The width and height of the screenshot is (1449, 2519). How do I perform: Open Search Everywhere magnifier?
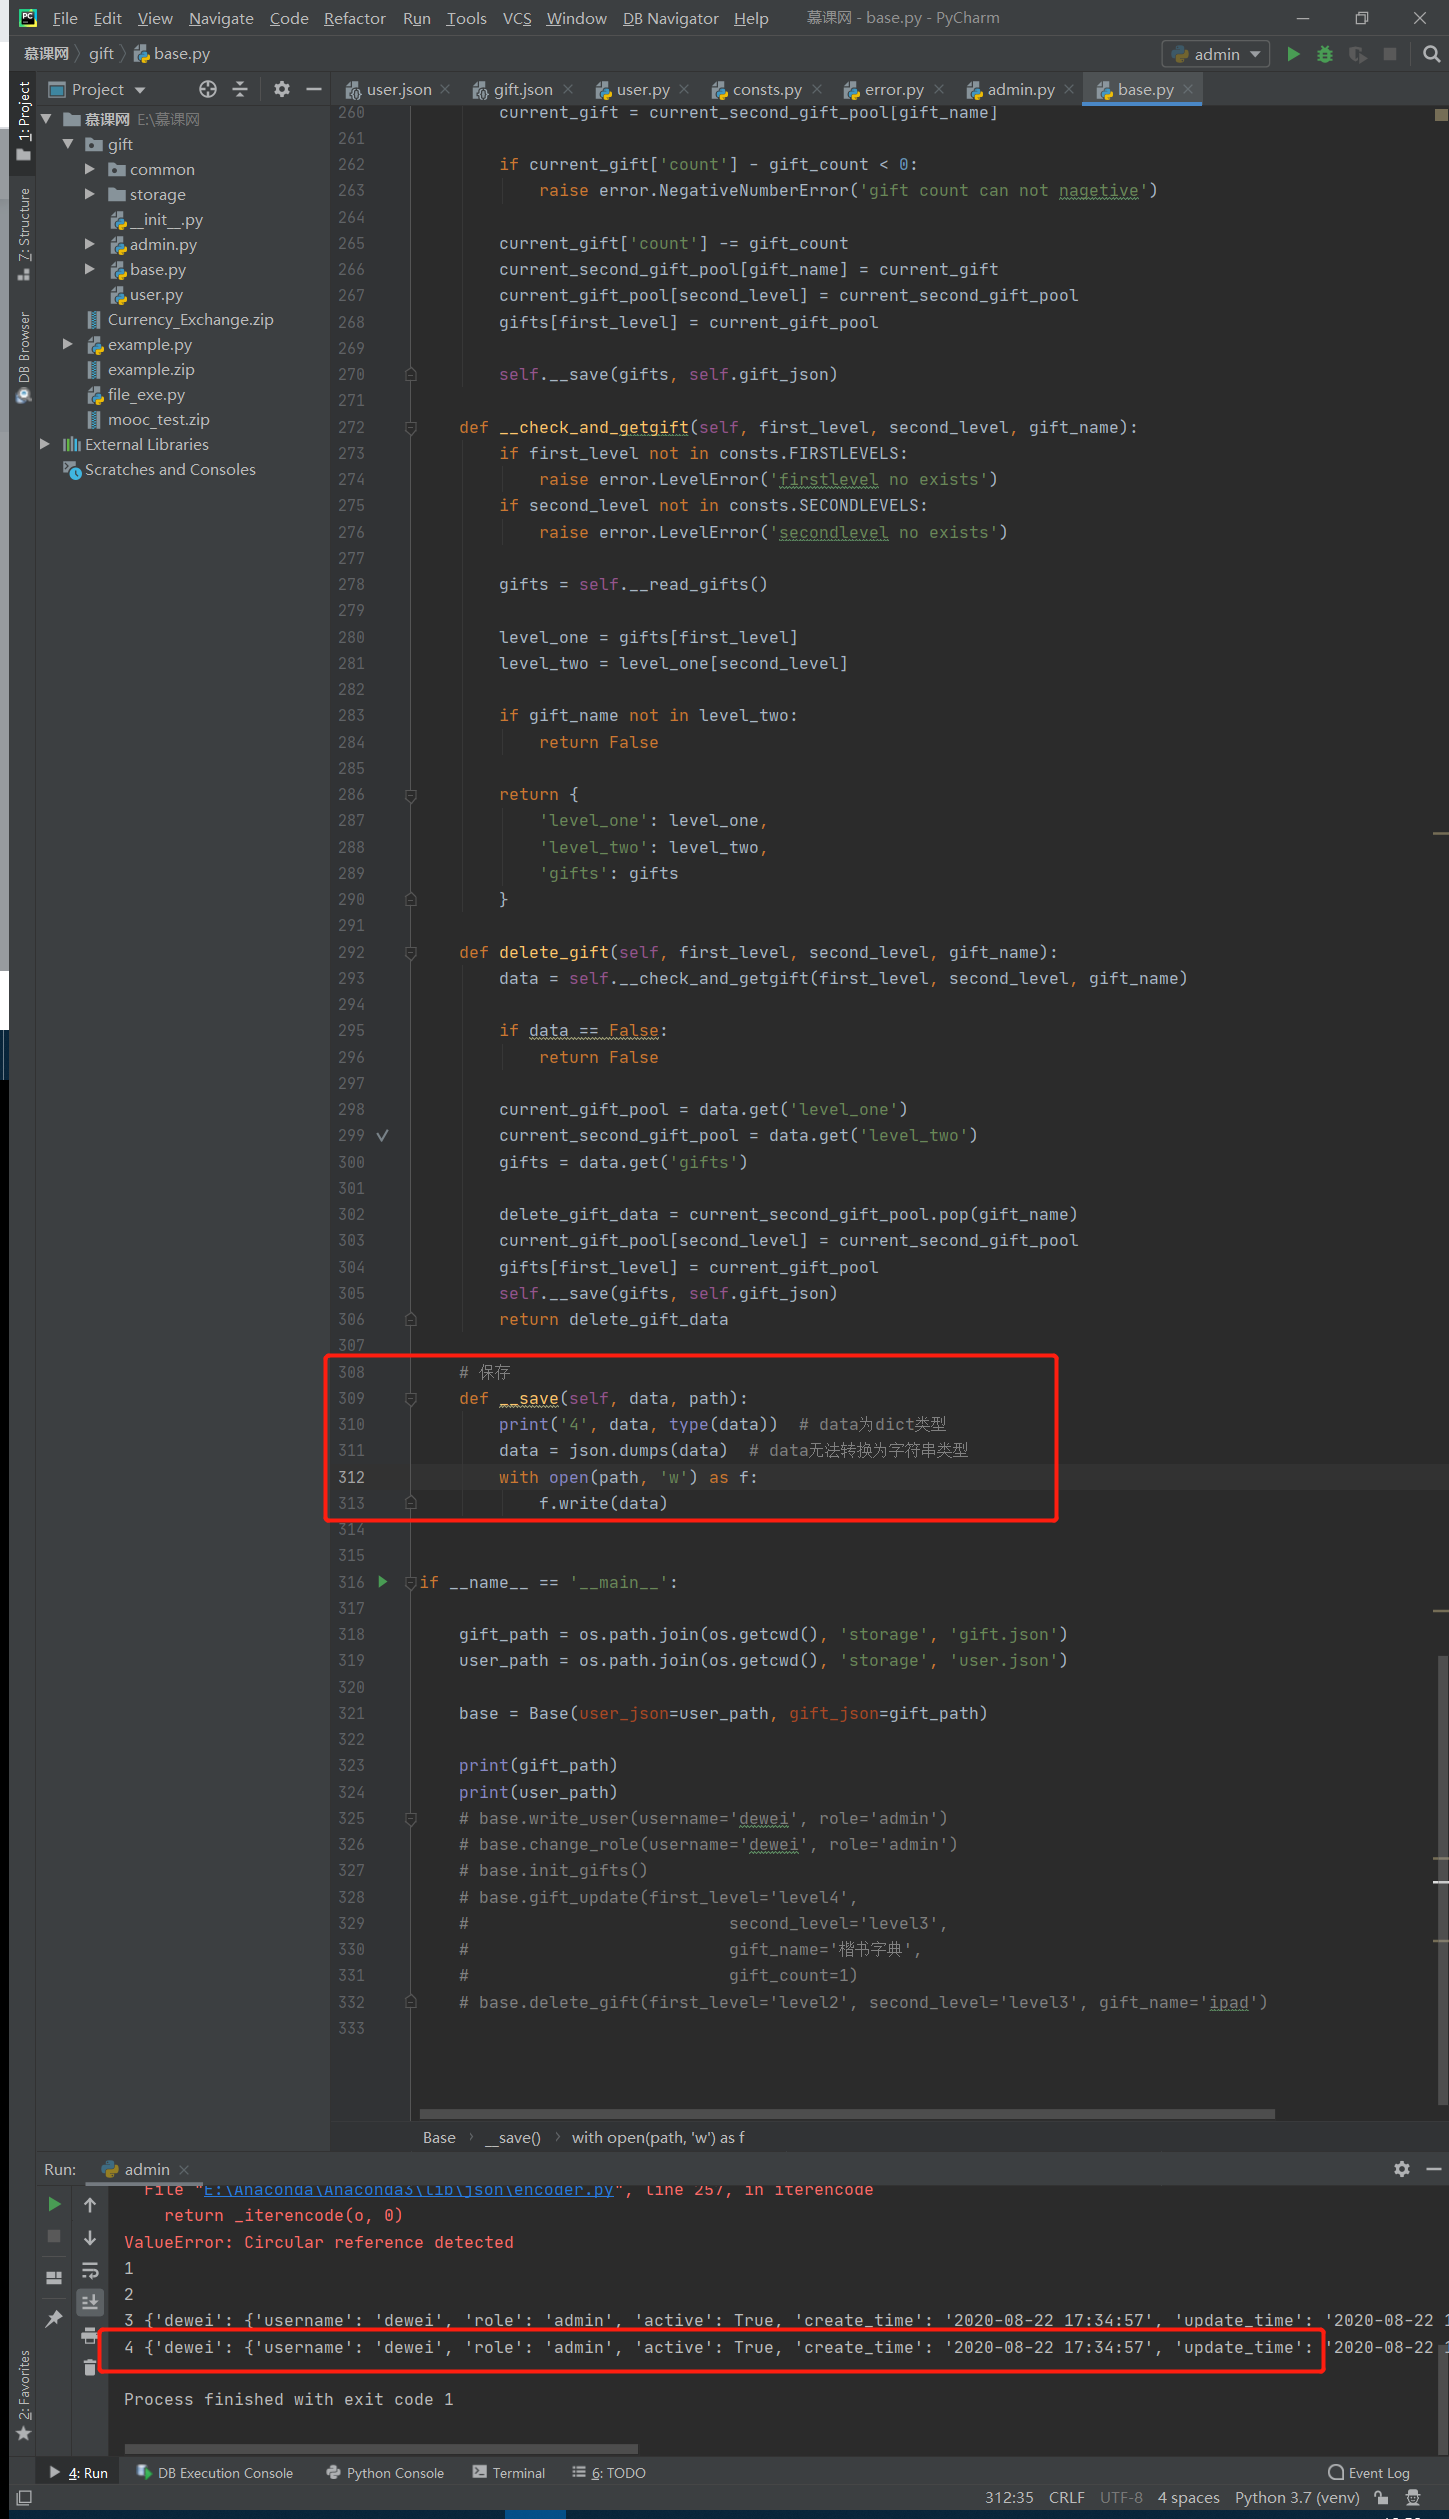point(1431,54)
